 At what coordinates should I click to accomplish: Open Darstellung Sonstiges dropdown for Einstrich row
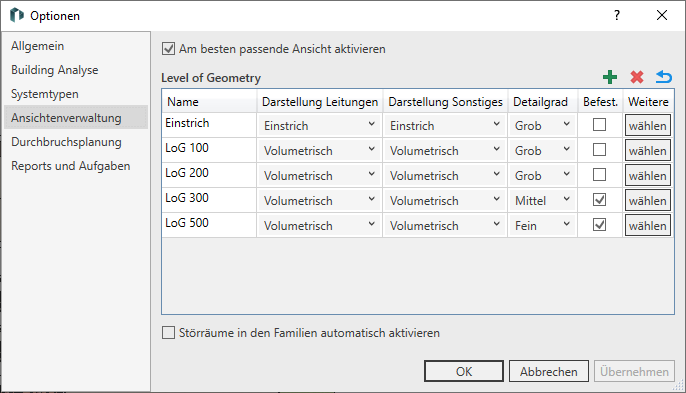[x=445, y=126]
